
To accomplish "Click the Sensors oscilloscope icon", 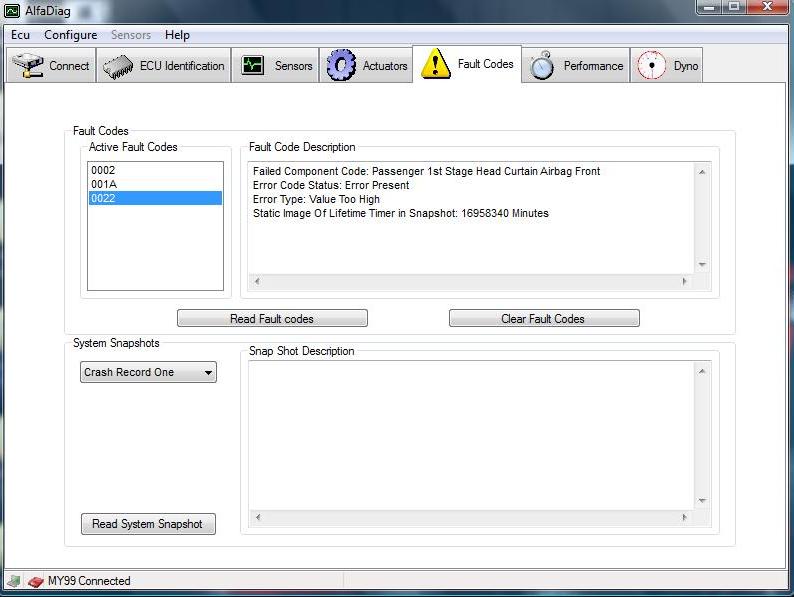I will coord(253,66).
